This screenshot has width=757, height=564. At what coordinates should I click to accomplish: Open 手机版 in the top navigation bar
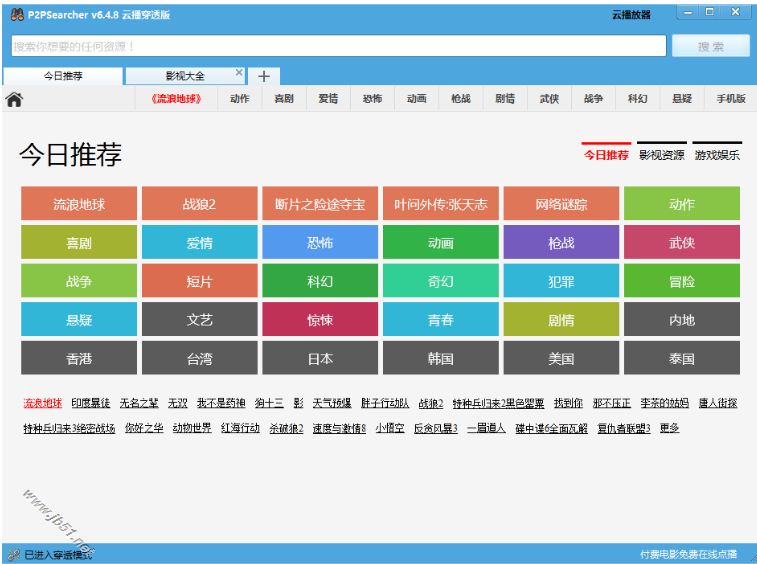point(731,99)
